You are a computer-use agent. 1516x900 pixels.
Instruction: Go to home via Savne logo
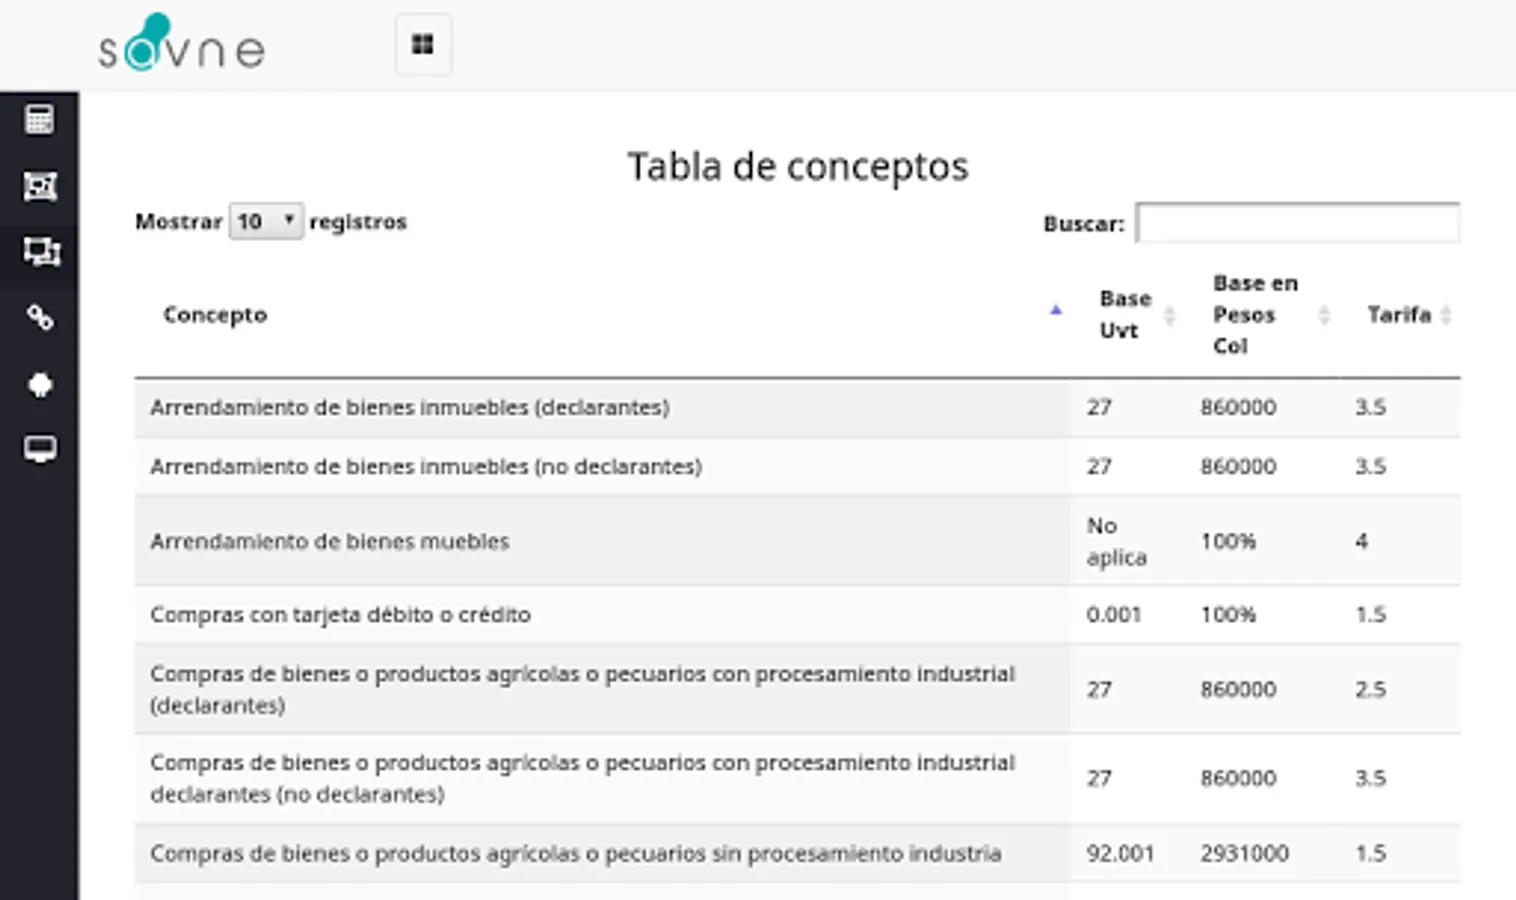point(181,46)
